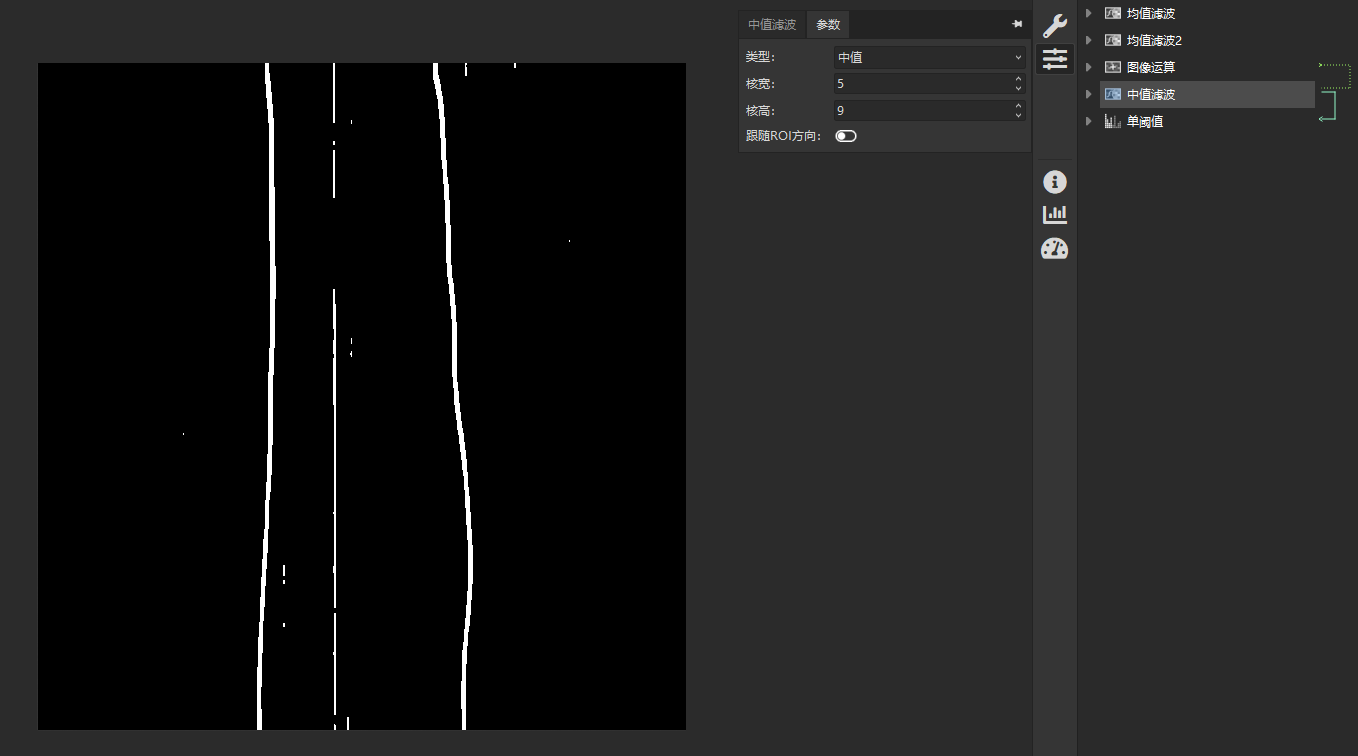
Task: Switch to the 参数 tab
Action: coord(828,25)
